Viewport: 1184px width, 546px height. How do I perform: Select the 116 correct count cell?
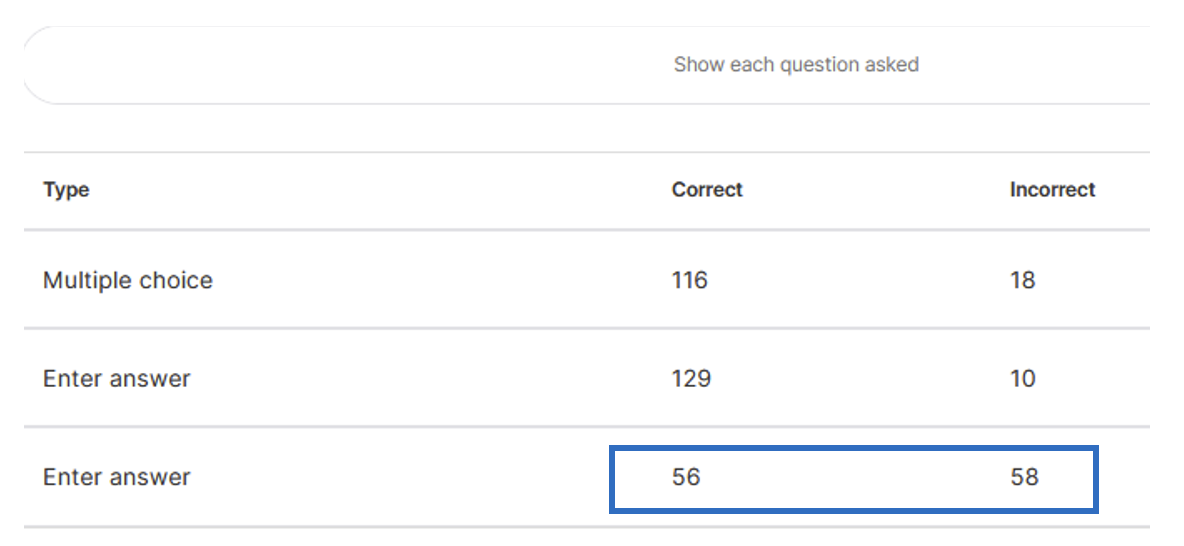[x=689, y=280]
